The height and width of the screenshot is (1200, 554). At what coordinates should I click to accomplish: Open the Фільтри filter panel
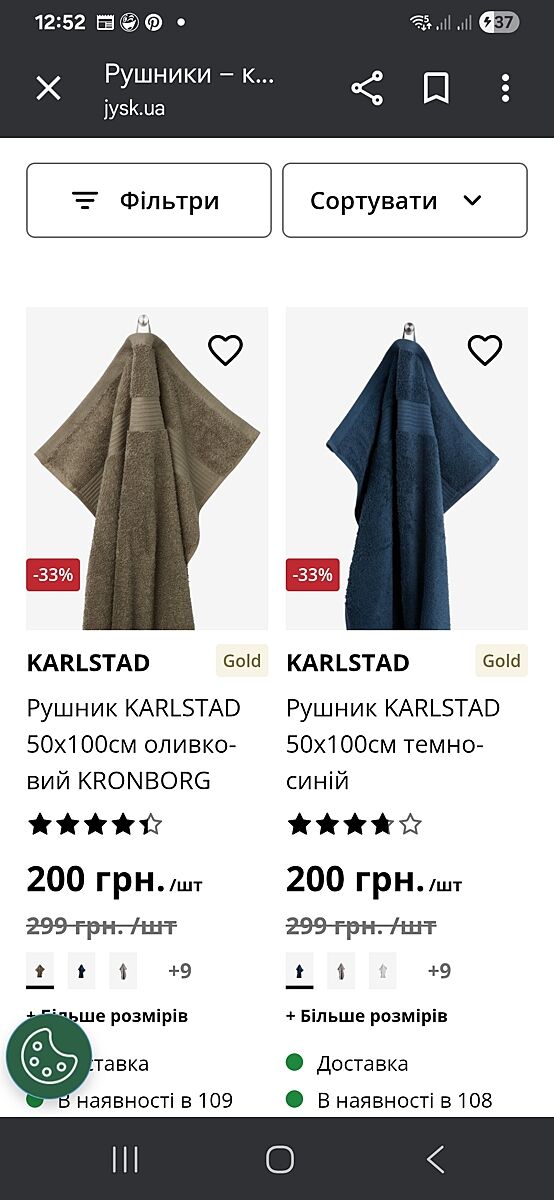(x=149, y=200)
